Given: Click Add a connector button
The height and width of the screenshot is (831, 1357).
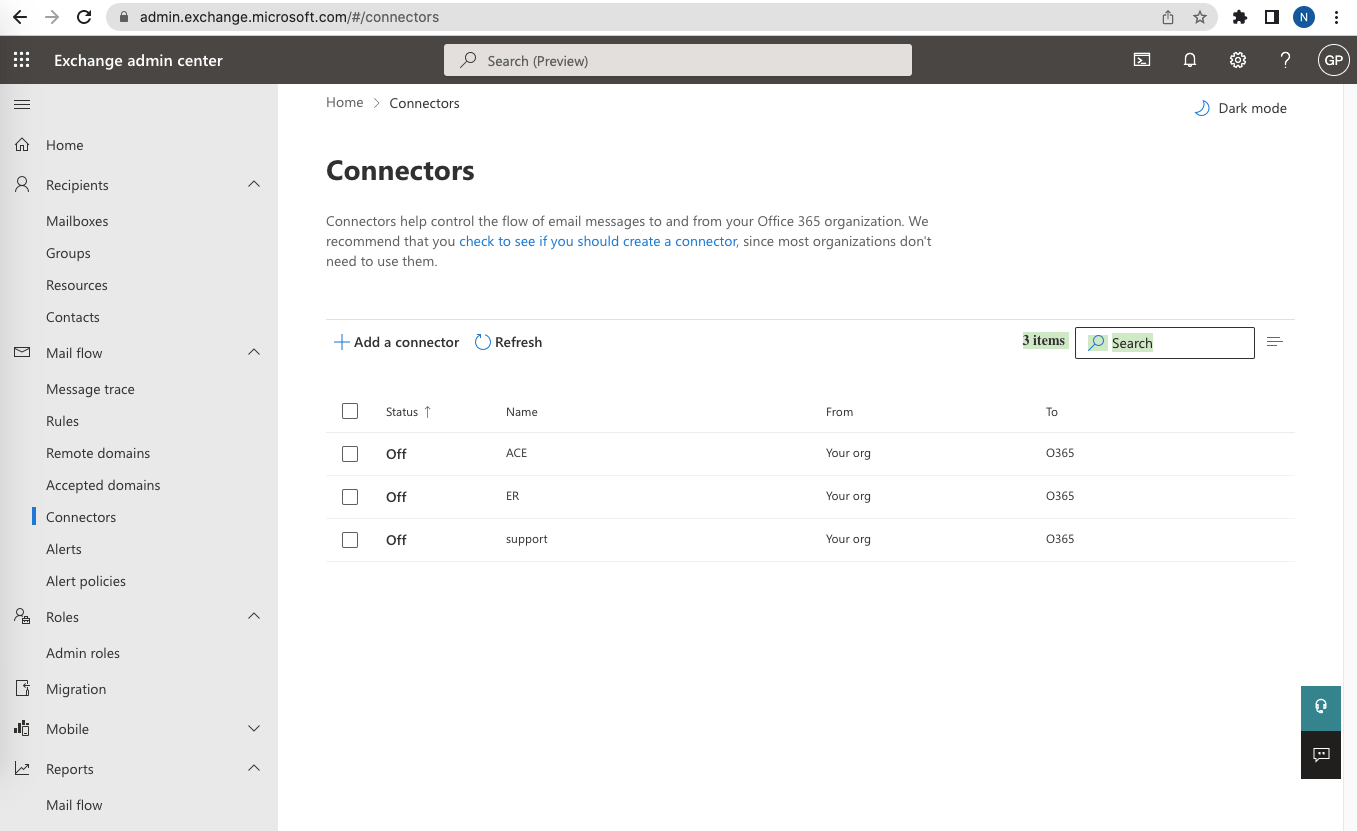Looking at the screenshot, I should (396, 342).
